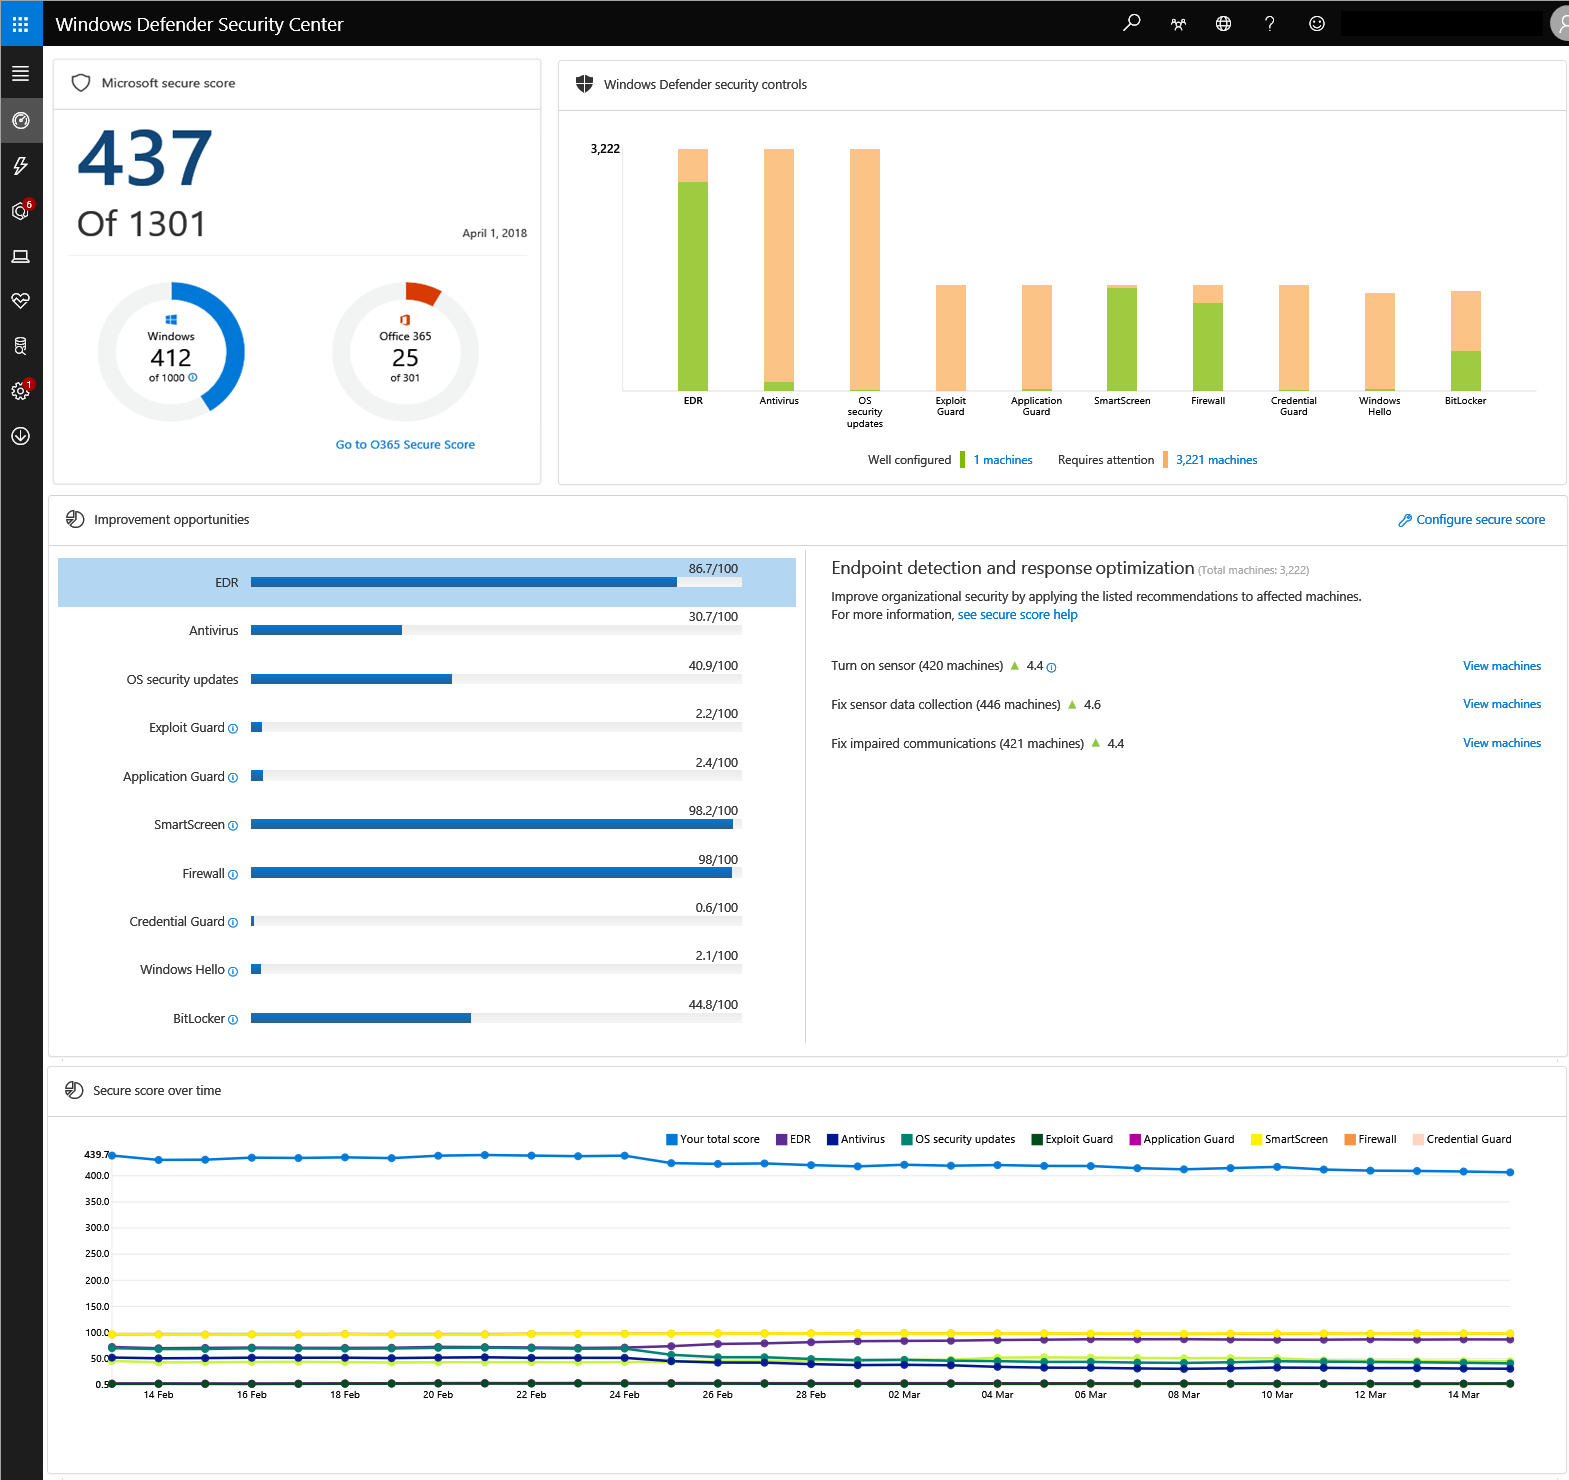Open the app launcher grid
The height and width of the screenshot is (1480, 1569).
pos(21,23)
